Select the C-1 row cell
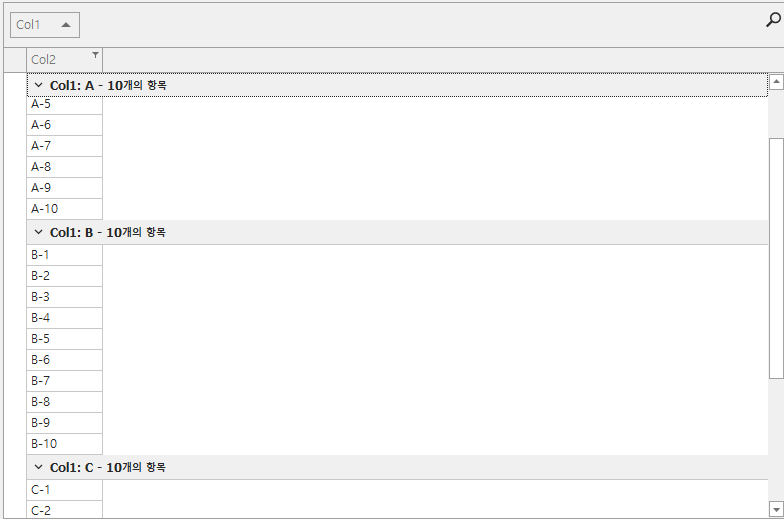Image resolution: width=784 pixels, height=519 pixels. [x=64, y=490]
